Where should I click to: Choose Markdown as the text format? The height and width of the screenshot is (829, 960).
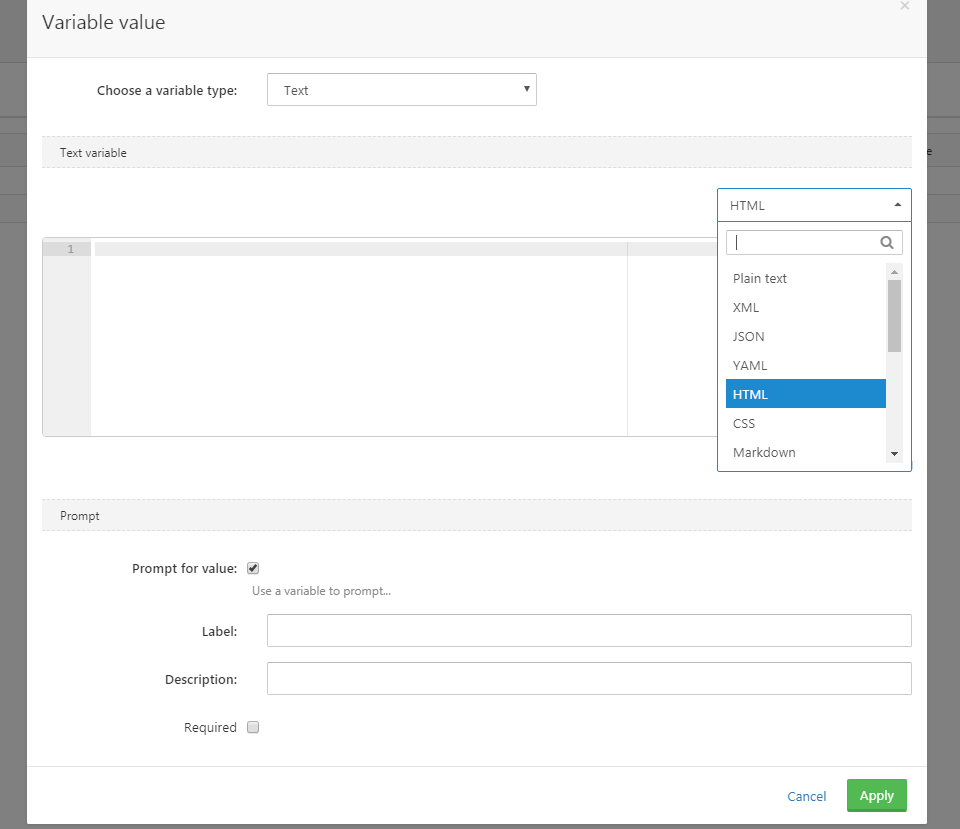764,452
